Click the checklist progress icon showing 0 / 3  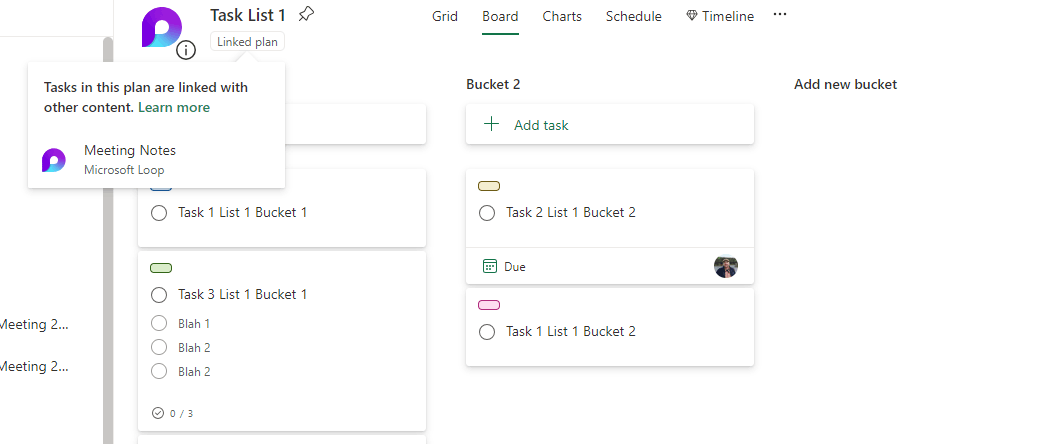click(x=158, y=413)
